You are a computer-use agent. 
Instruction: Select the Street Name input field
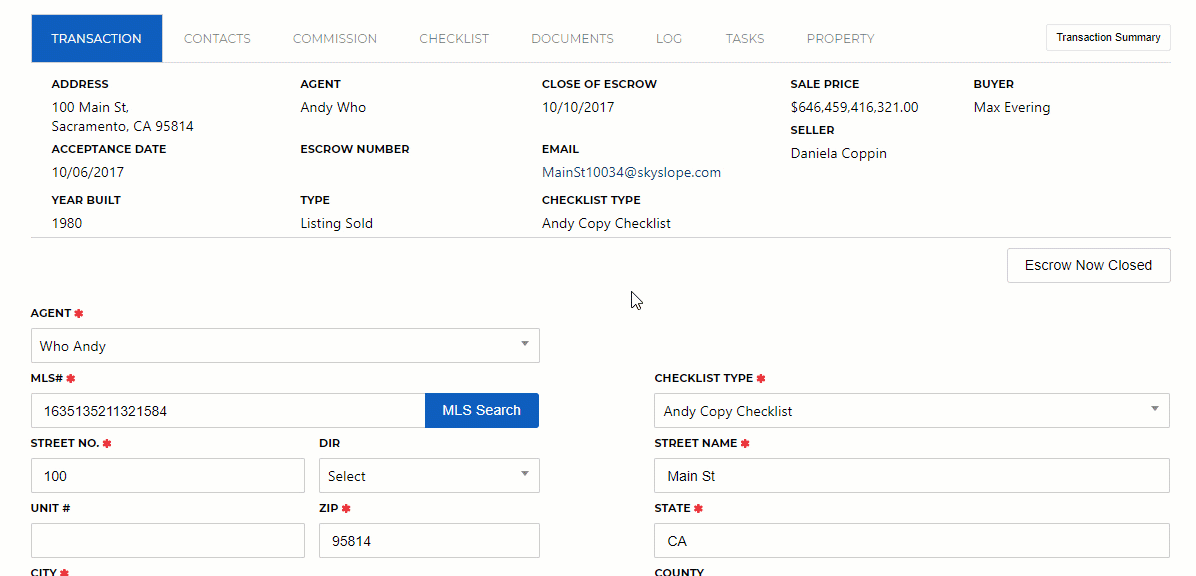click(911, 475)
